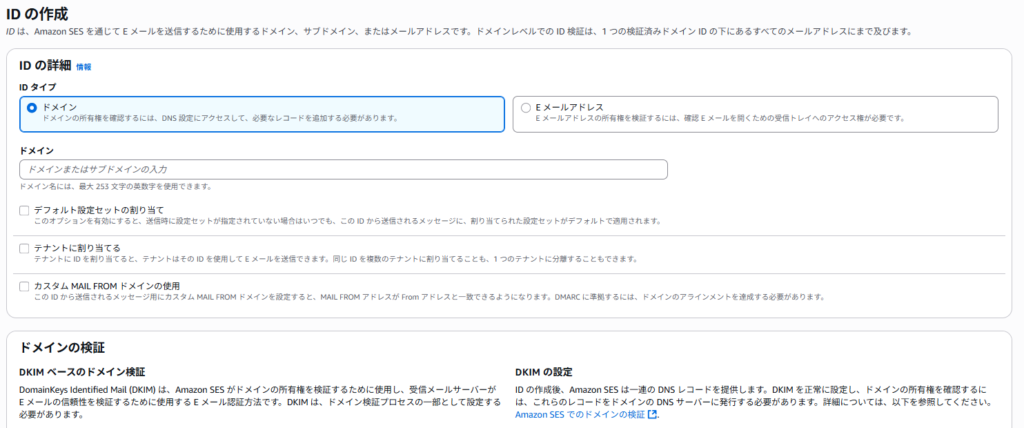Screen dimensions: 1024x428
Task: Click the external link icon after ドメインの検証
Action: pos(653,414)
